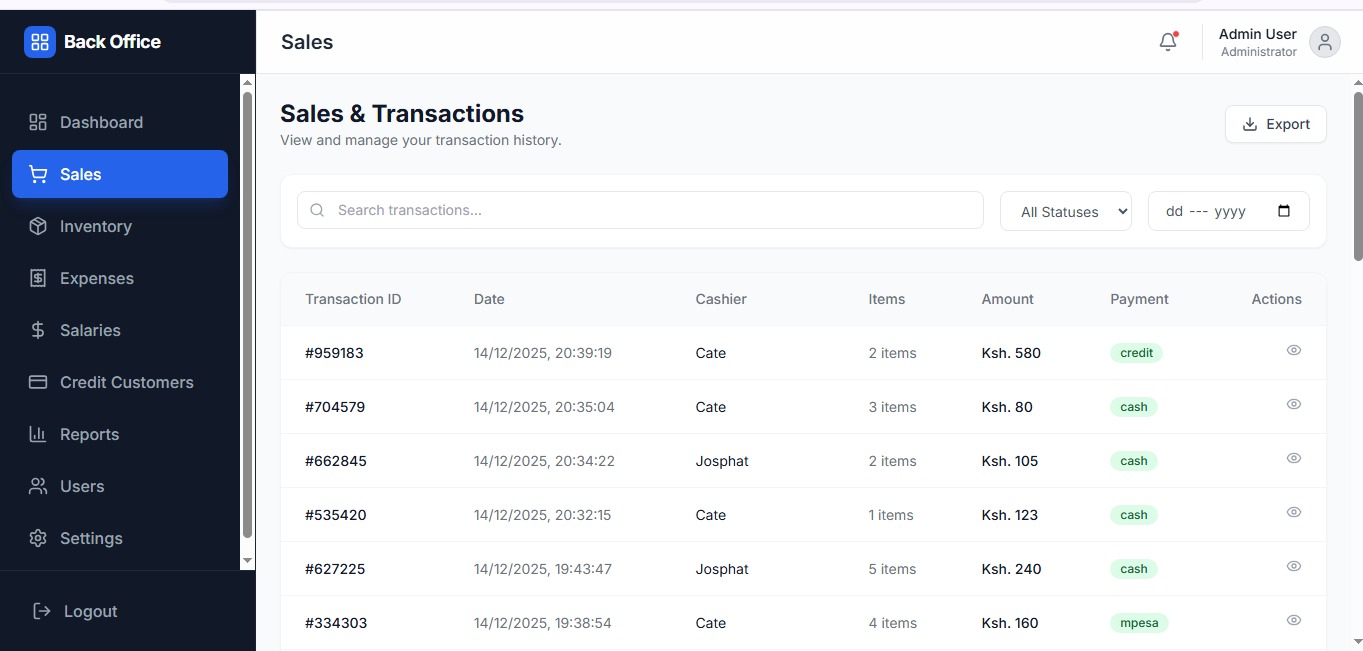This screenshot has width=1363, height=651.
Task: View details of transaction #959183 via eye icon
Action: [x=1293, y=350]
